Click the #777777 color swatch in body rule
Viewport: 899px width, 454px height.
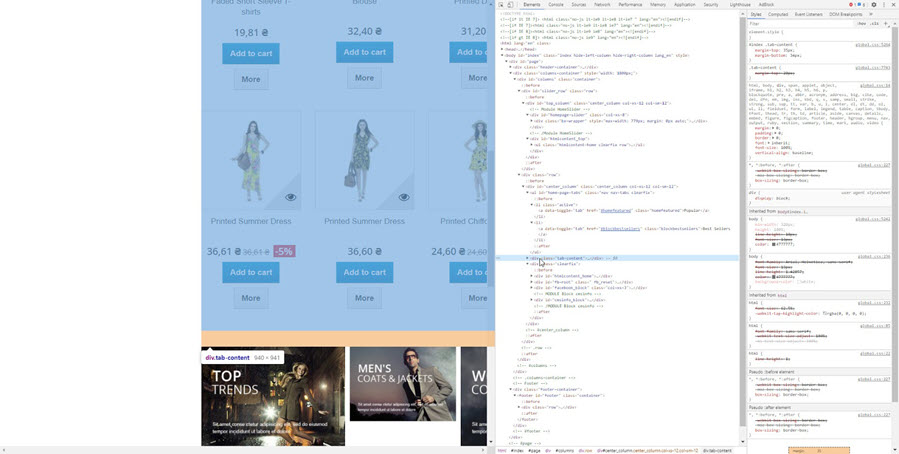click(x=774, y=244)
